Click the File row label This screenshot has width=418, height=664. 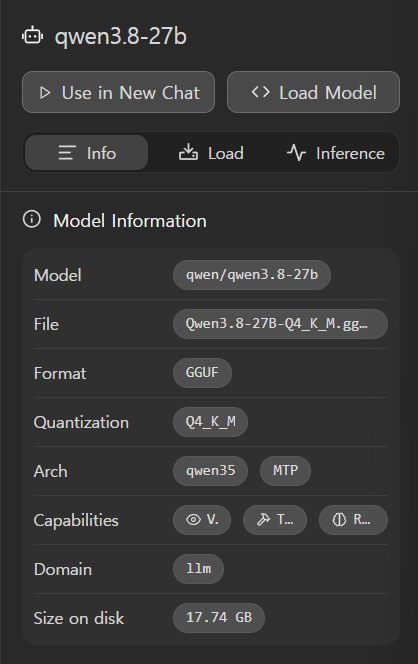pos(46,324)
